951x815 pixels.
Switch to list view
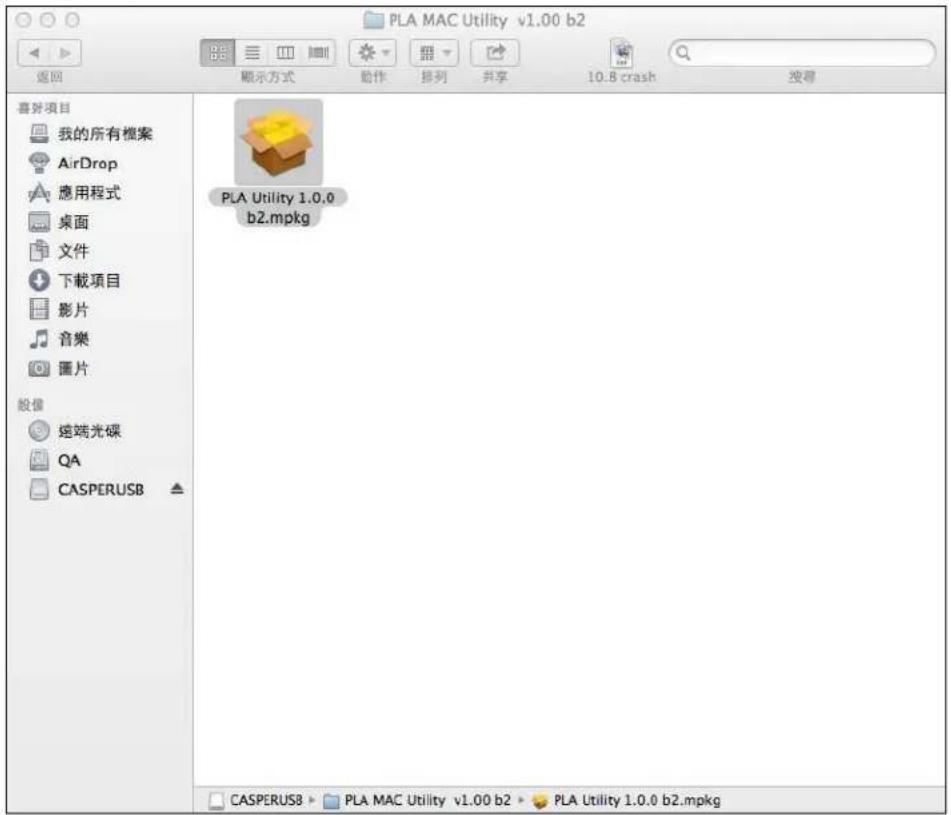point(252,53)
